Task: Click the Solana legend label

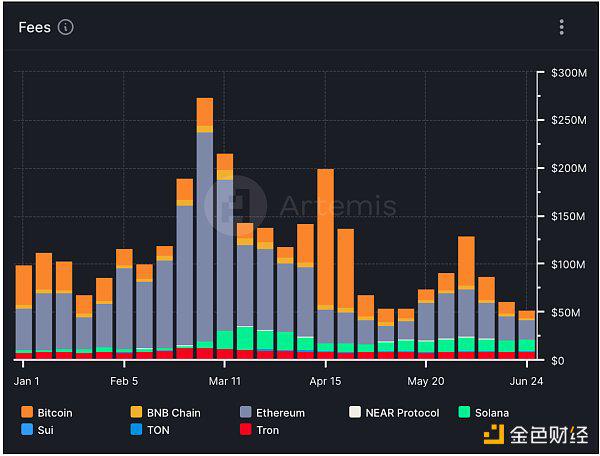Action: (x=492, y=413)
